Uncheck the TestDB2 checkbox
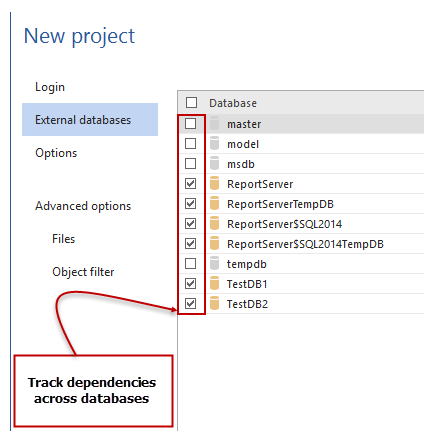The height and width of the screenshot is (441, 439). click(x=190, y=304)
